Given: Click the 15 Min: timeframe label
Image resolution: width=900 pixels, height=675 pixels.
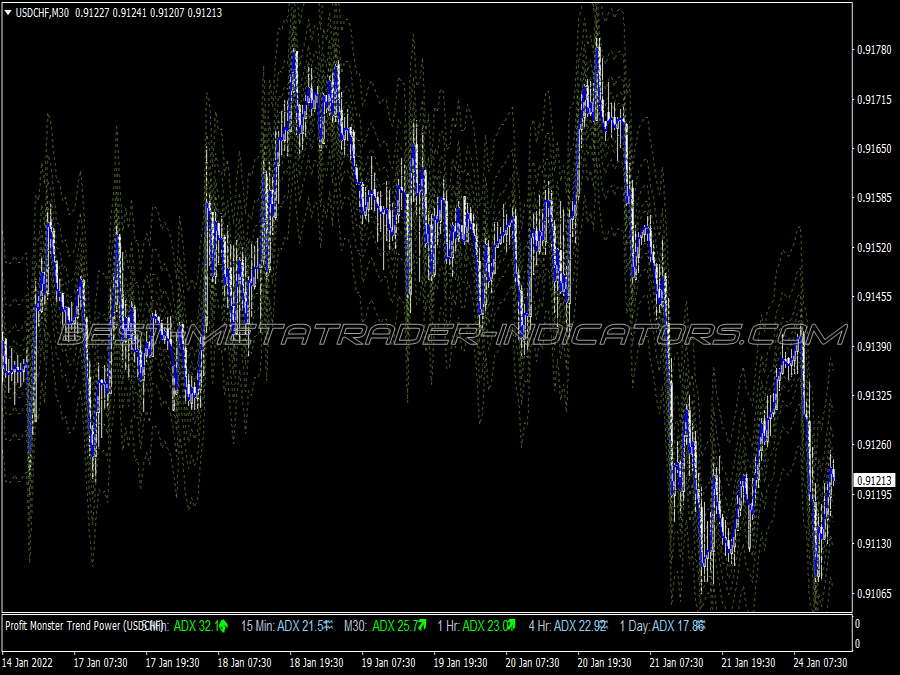Looking at the screenshot, I should tap(257, 626).
